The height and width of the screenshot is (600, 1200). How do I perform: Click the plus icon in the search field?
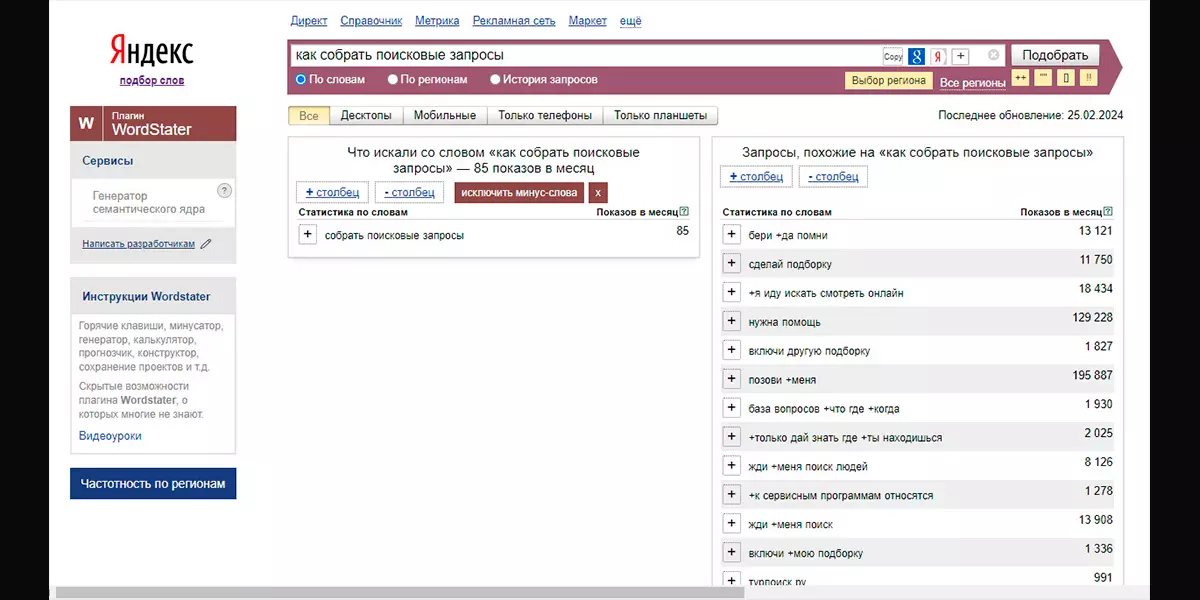960,56
